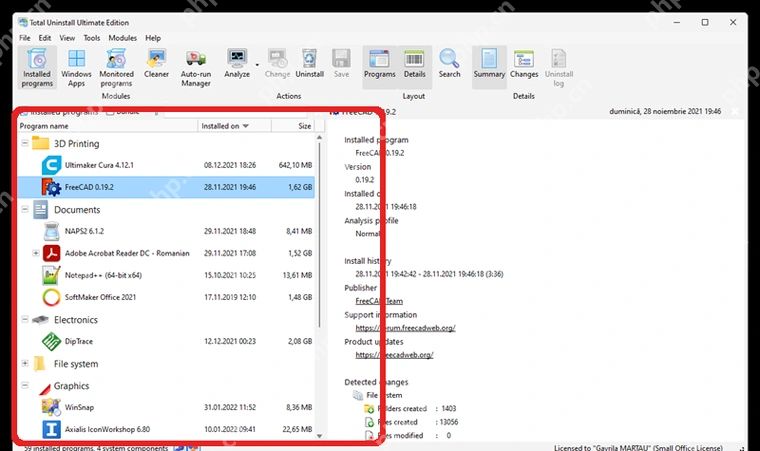This screenshot has height=451, width=760.
Task: Sort by the Installed on column
Action: pyautogui.click(x=235, y=126)
